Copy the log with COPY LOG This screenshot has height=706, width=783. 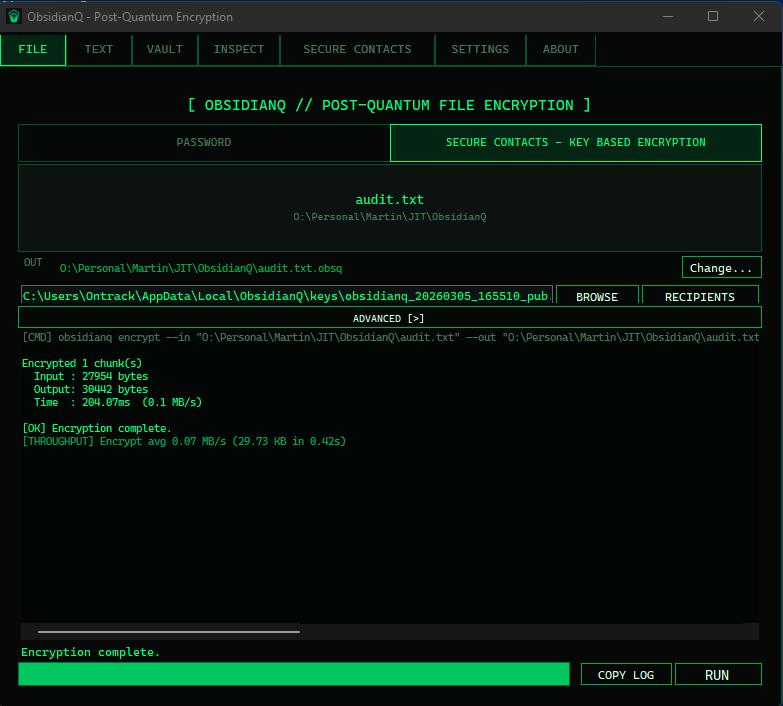tap(626, 675)
